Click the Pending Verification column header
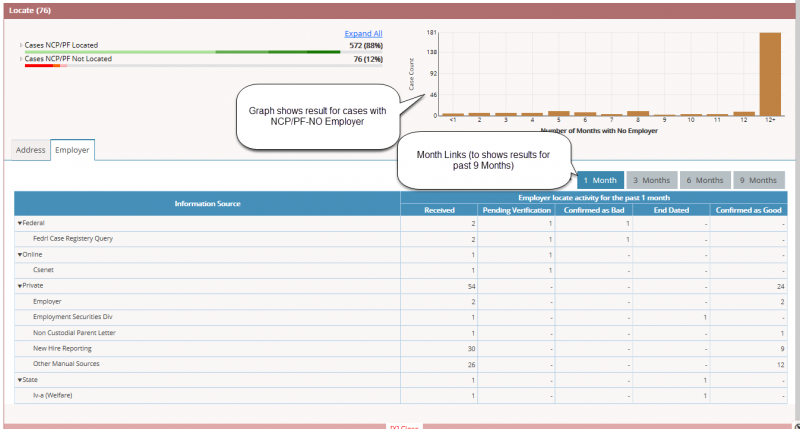The image size is (800, 429). pos(516,210)
